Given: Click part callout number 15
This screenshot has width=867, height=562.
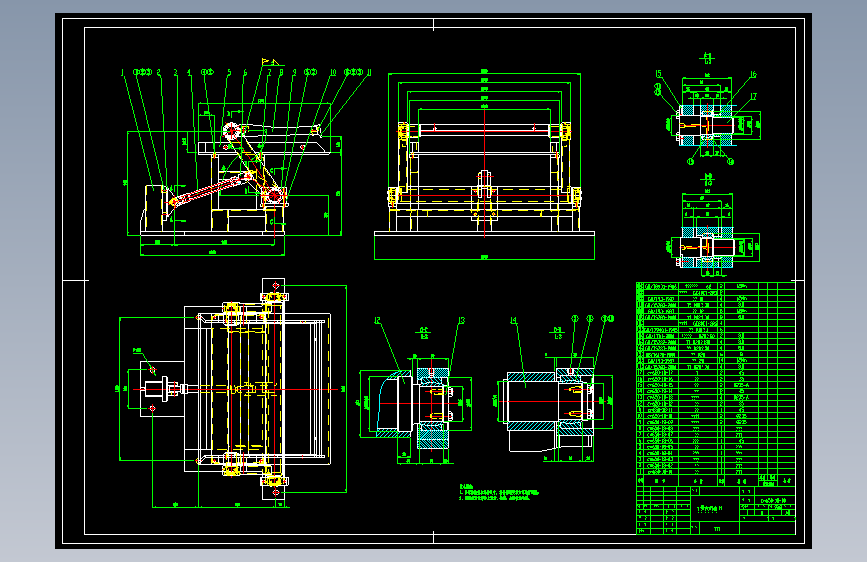Looking at the screenshot, I should click(658, 74).
